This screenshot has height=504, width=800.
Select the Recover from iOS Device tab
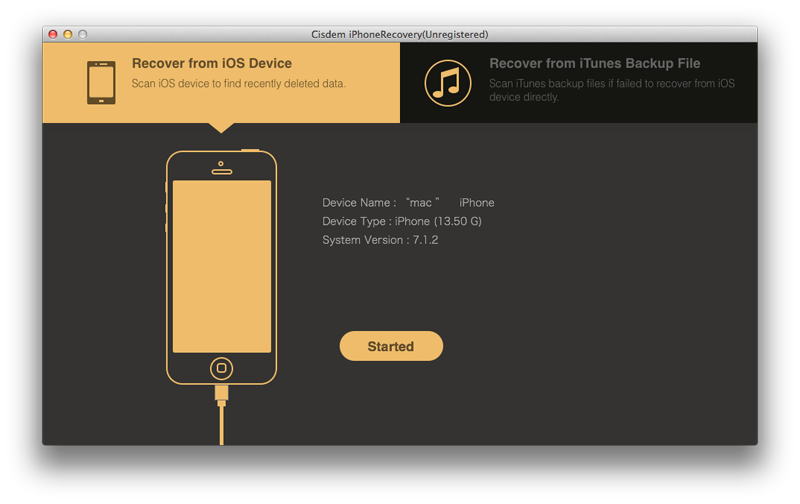[221, 83]
